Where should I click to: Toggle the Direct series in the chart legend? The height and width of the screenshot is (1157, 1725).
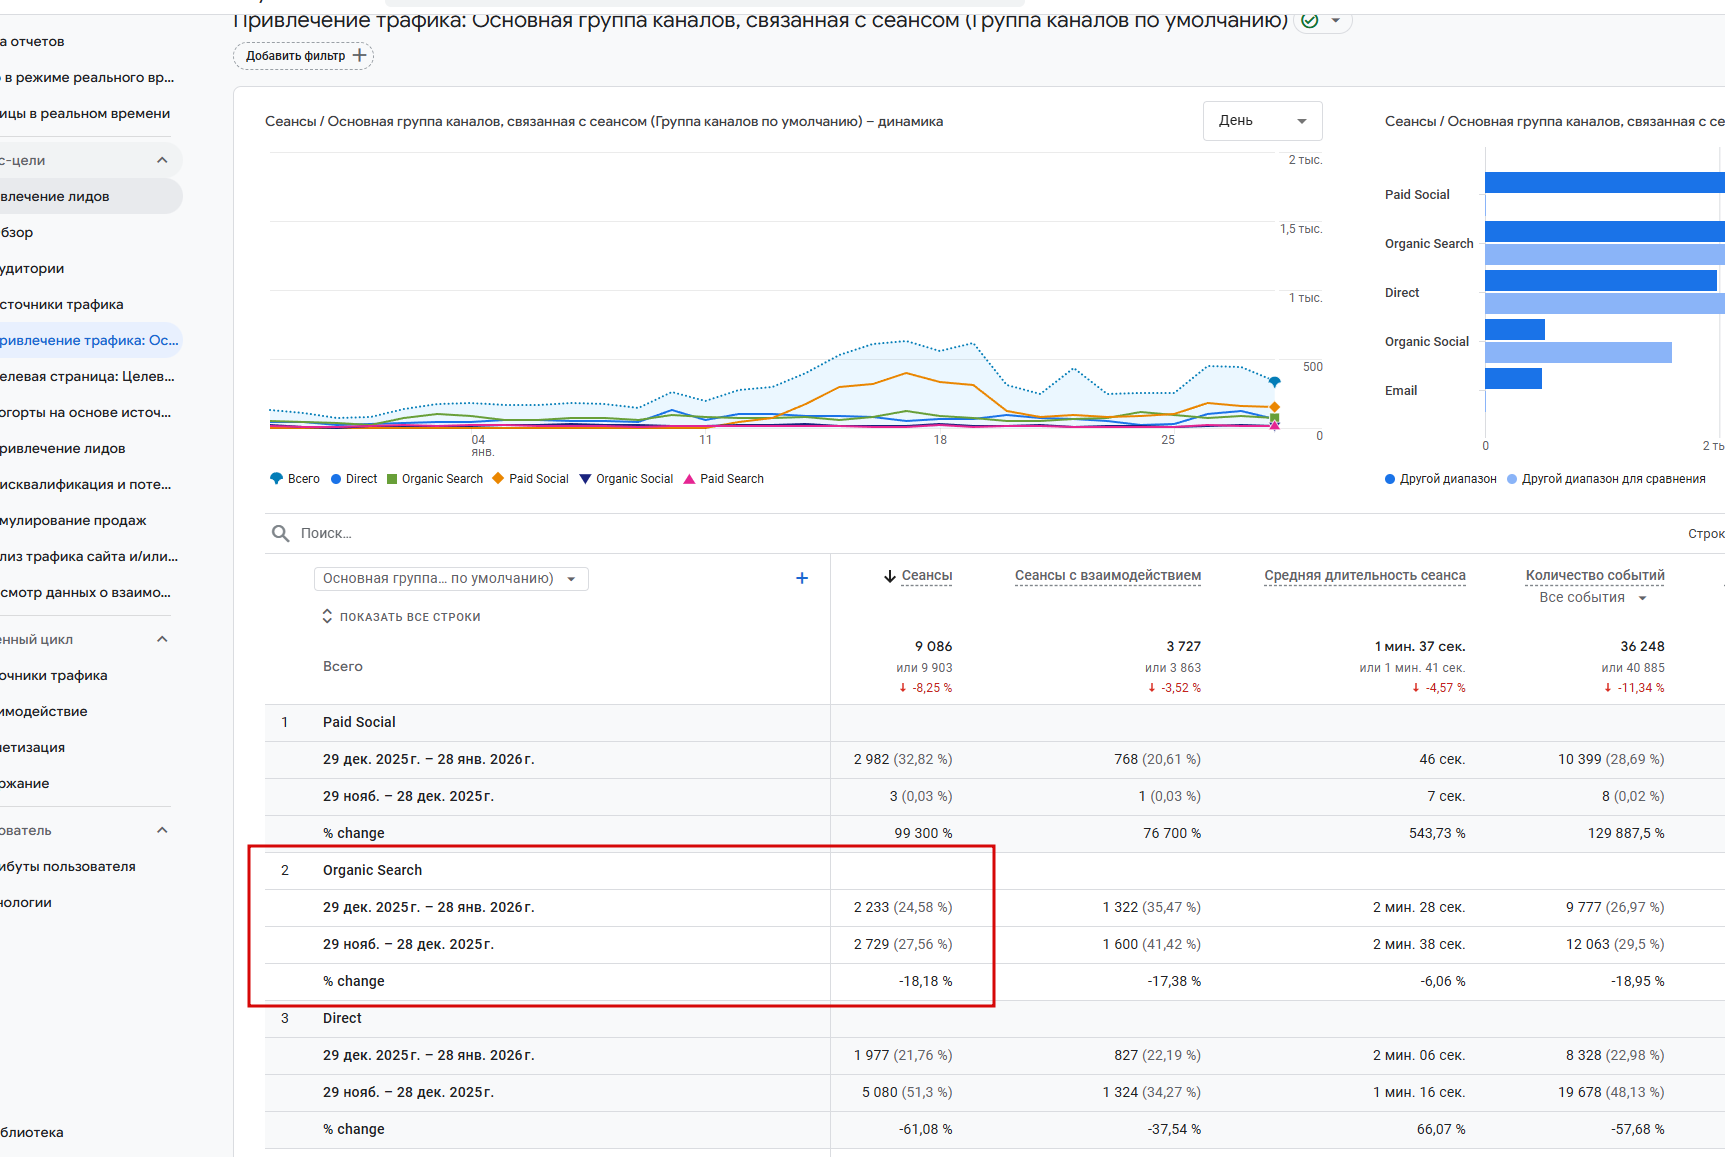tap(354, 479)
